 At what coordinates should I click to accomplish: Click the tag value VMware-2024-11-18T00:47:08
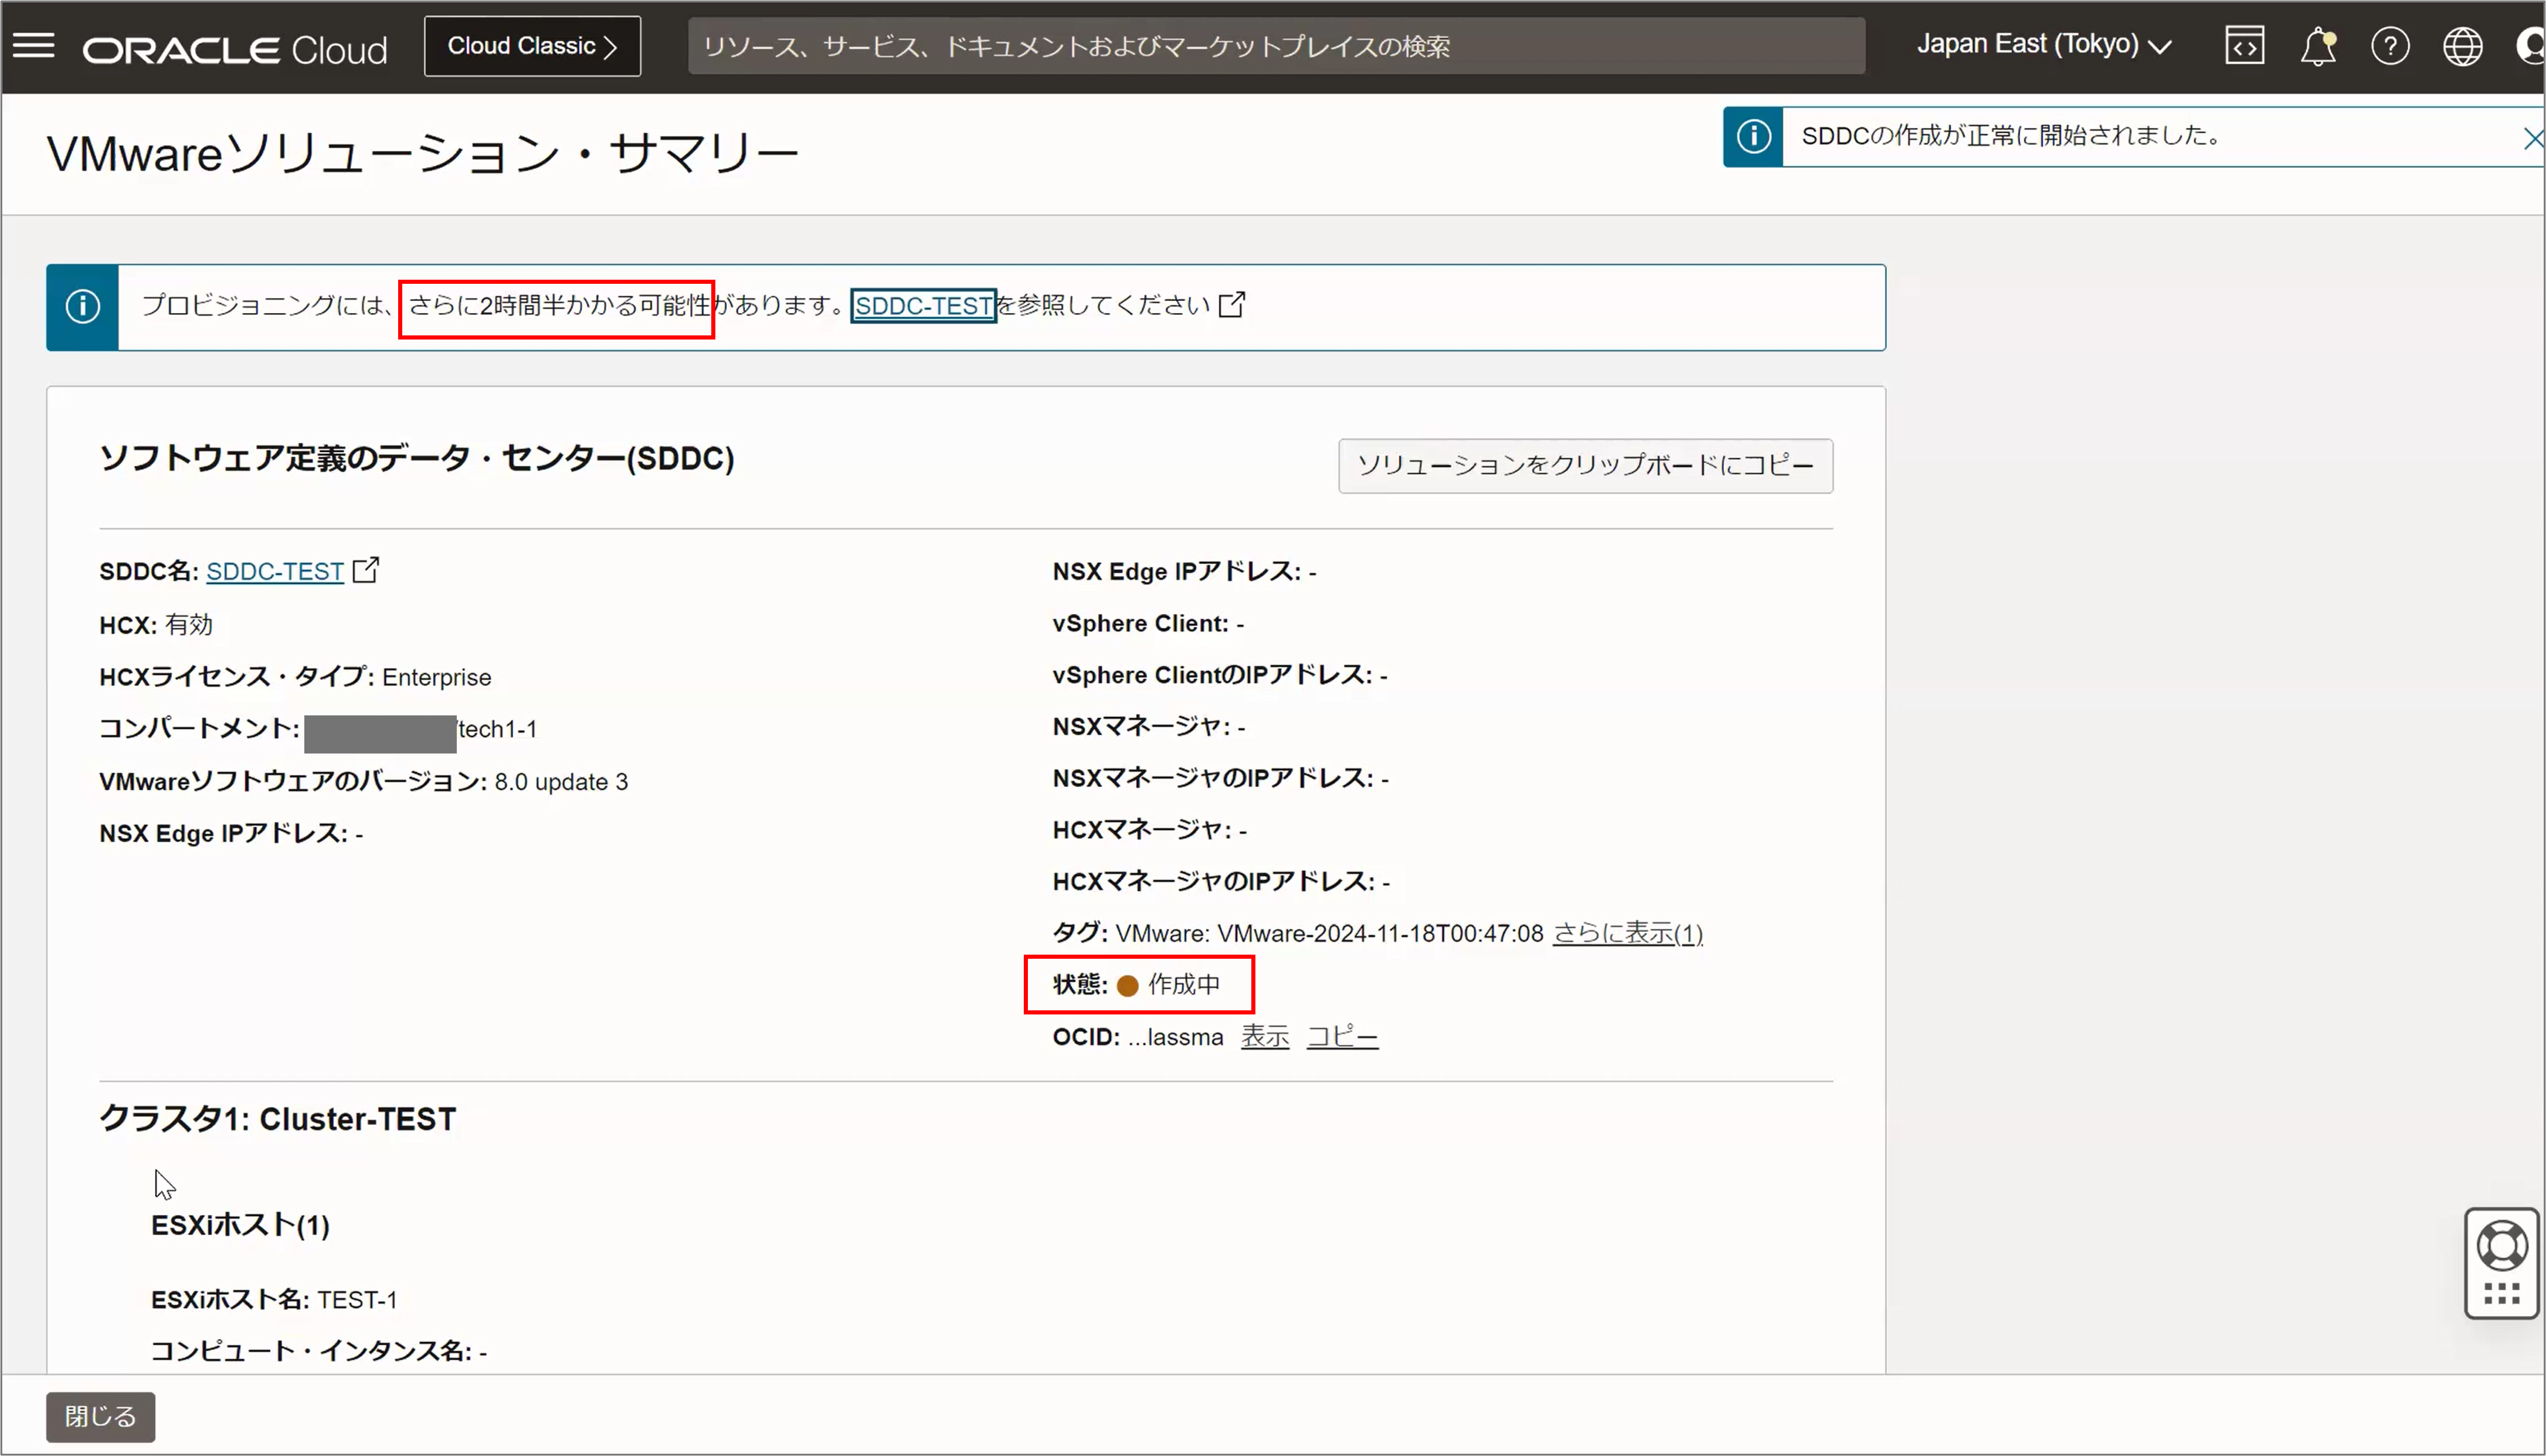[1380, 933]
